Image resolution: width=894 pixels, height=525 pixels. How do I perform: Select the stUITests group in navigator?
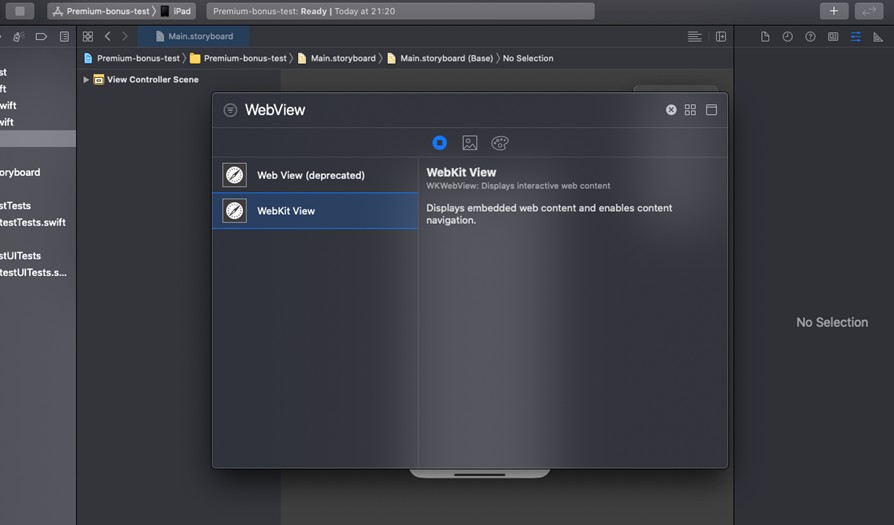[21, 256]
